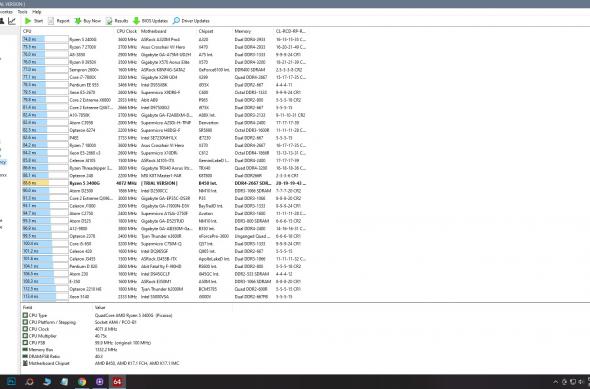The height and width of the screenshot is (389, 590).
Task: Click the CPU Type field icon
Action: [x=25, y=315]
